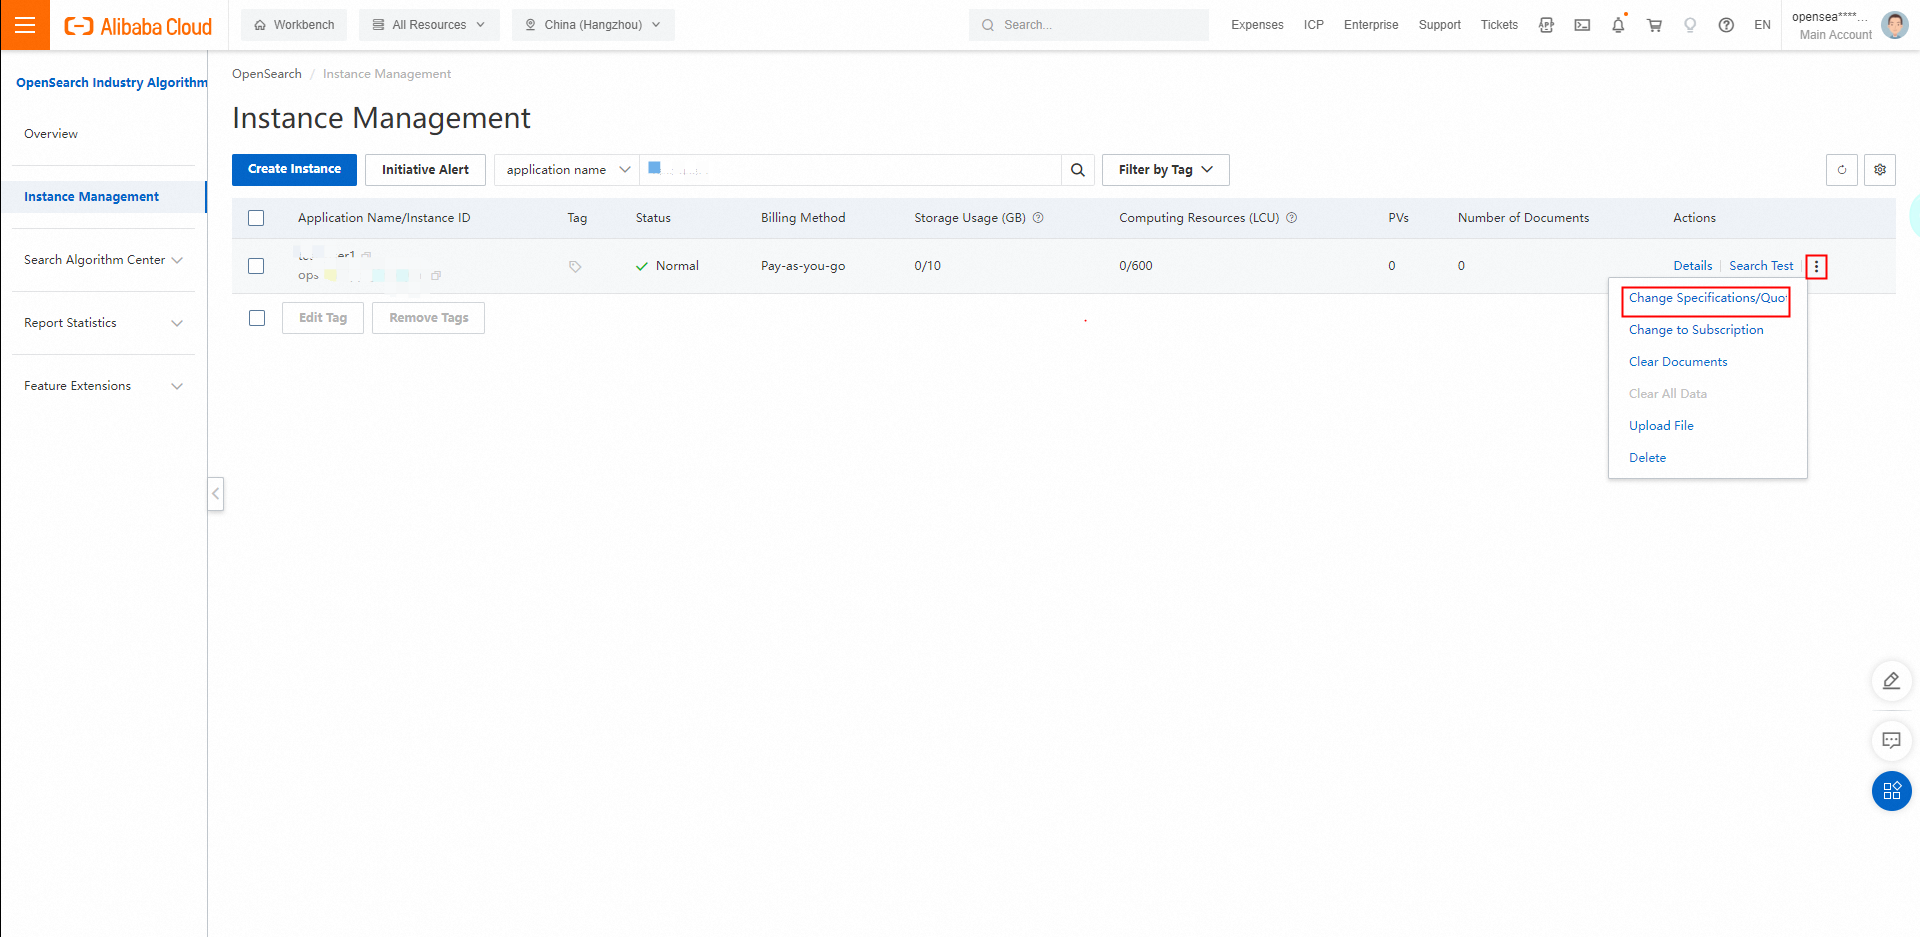Select Change Specifications/Quota menu item
The width and height of the screenshot is (1920, 937).
tap(1707, 298)
